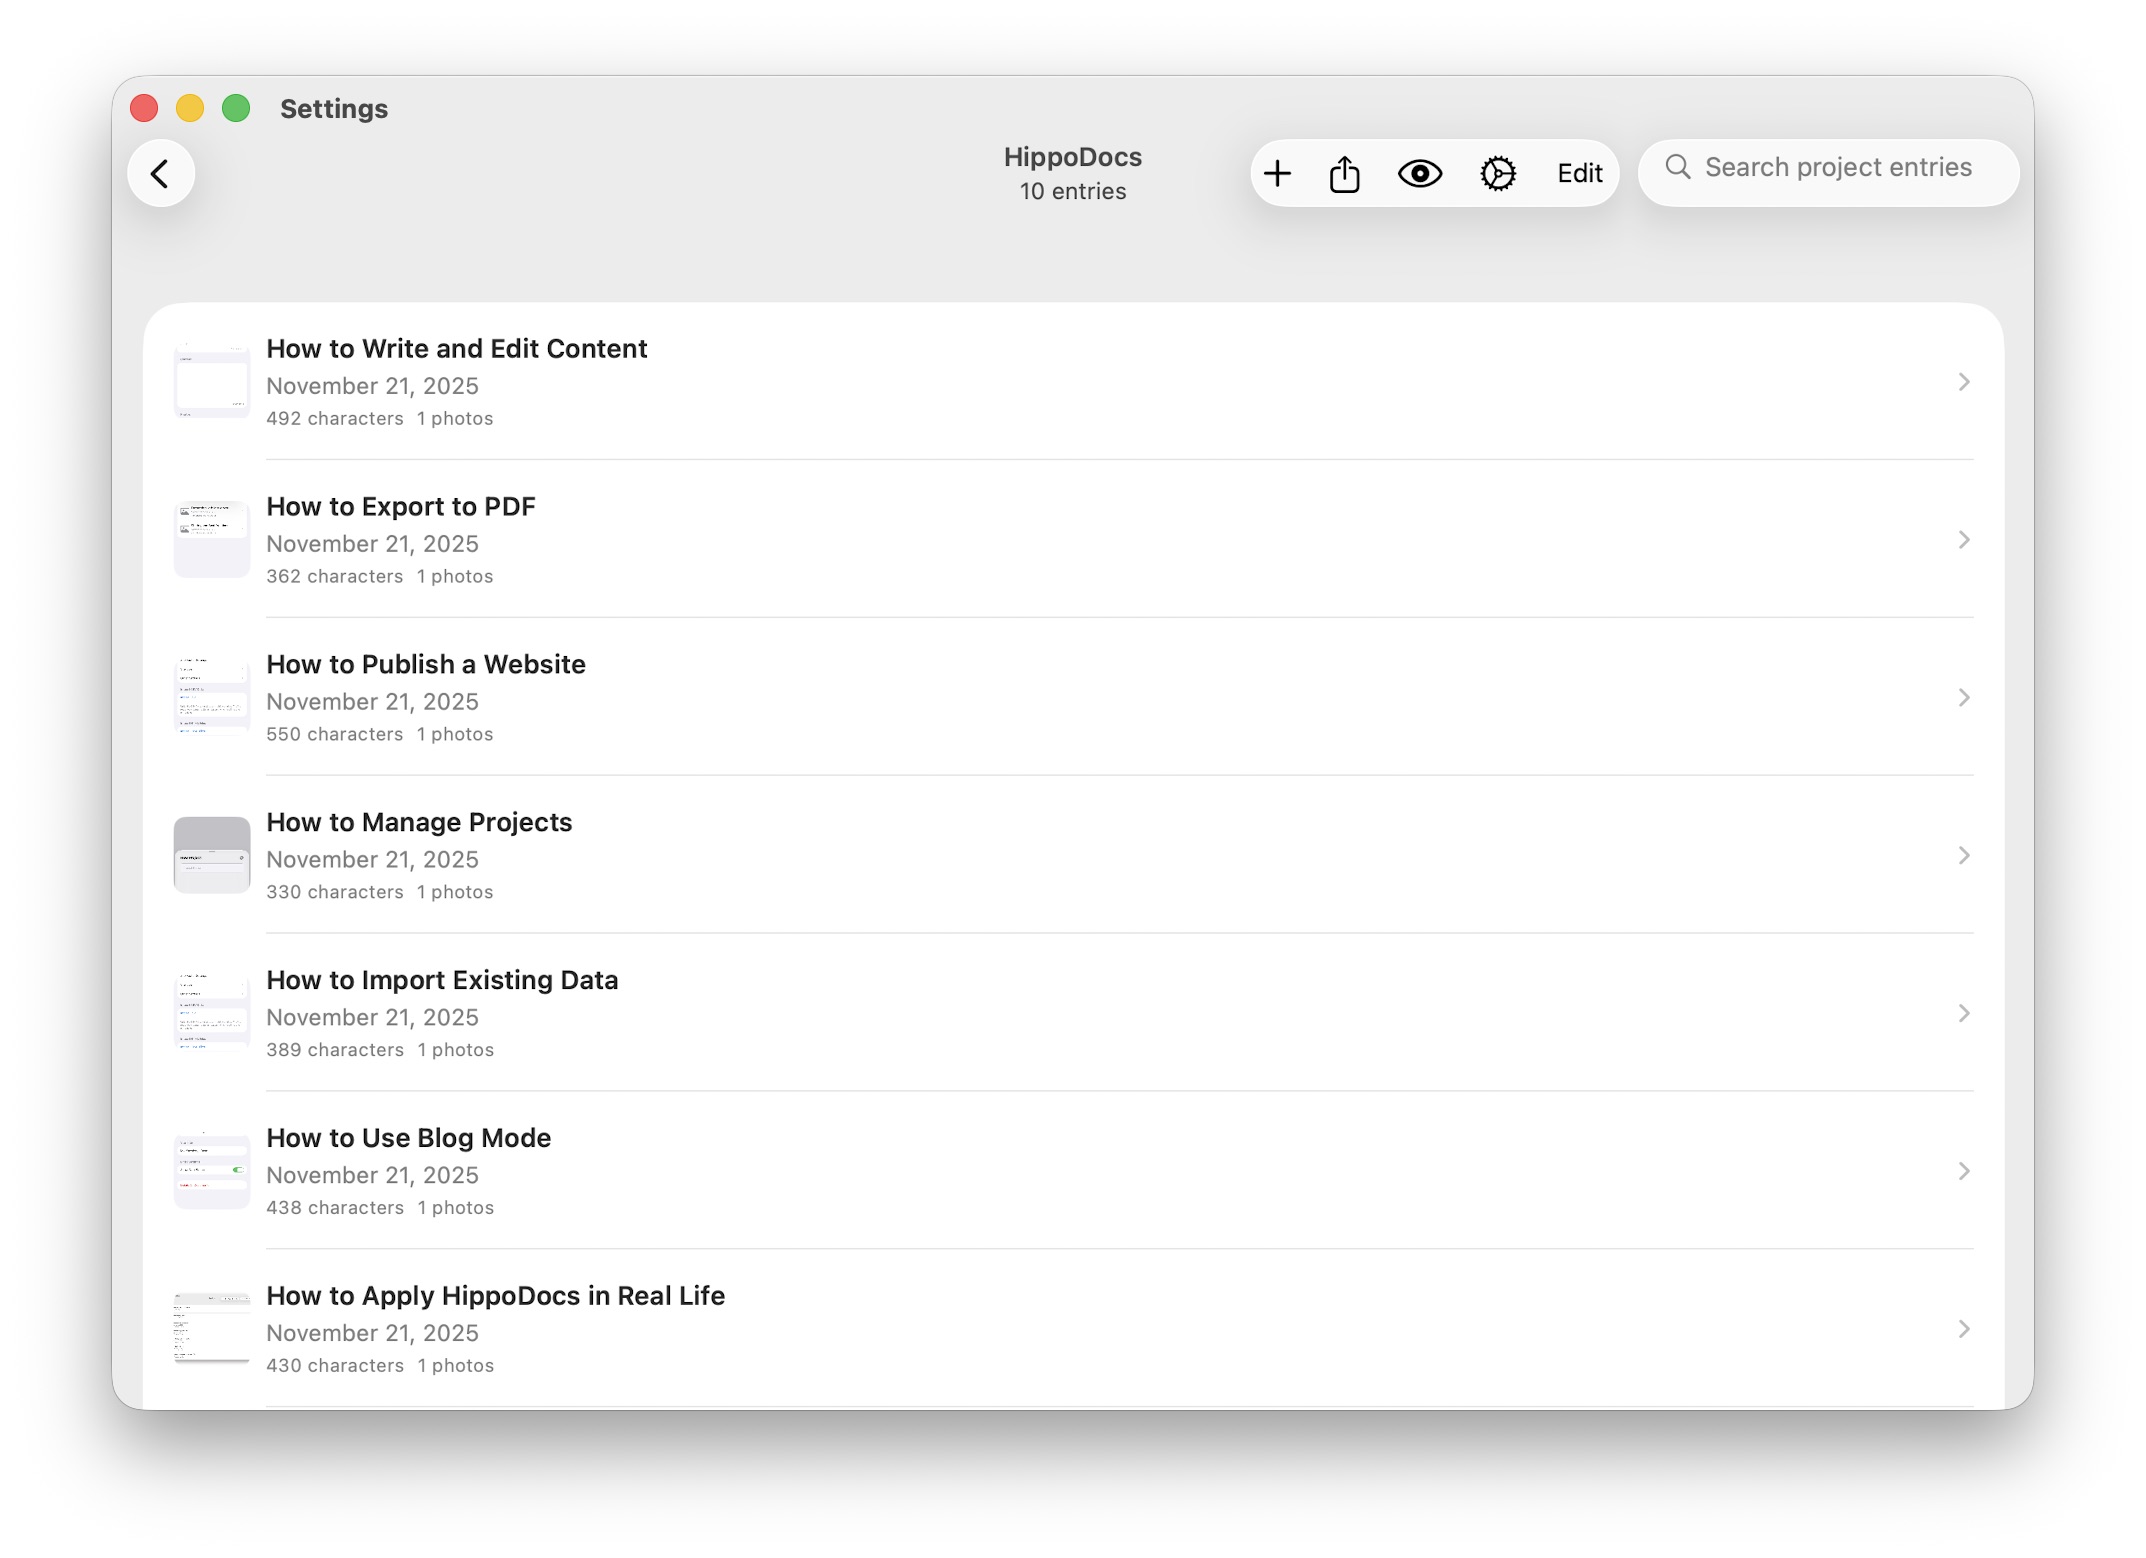
Task: Open project settings gear icon
Action: (1498, 174)
